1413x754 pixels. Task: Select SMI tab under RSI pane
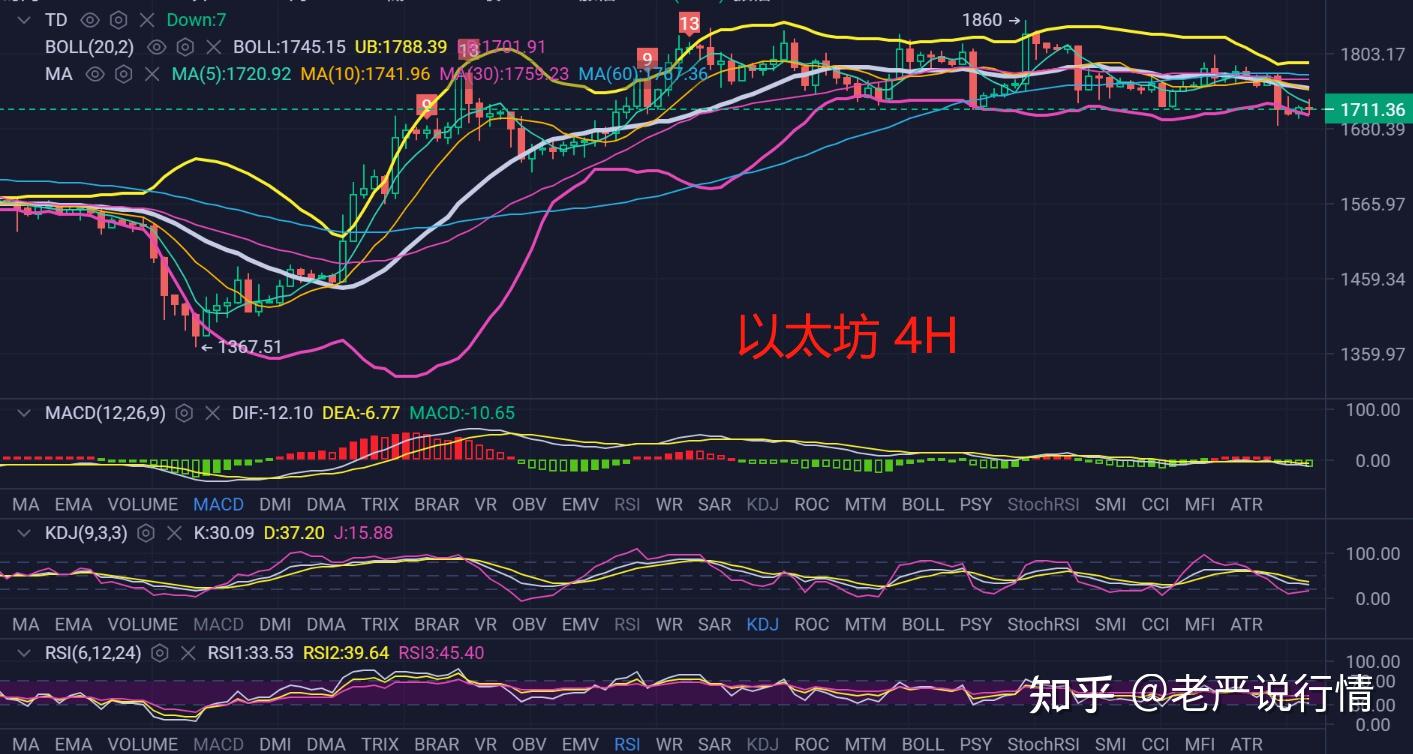1110,744
